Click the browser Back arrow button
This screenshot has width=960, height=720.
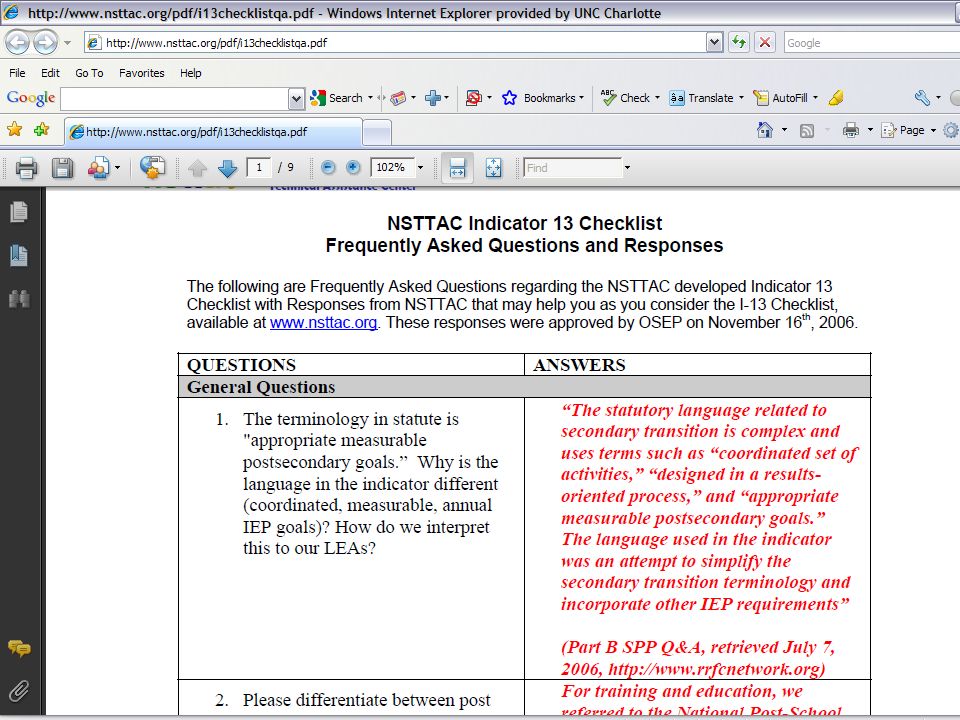[18, 42]
